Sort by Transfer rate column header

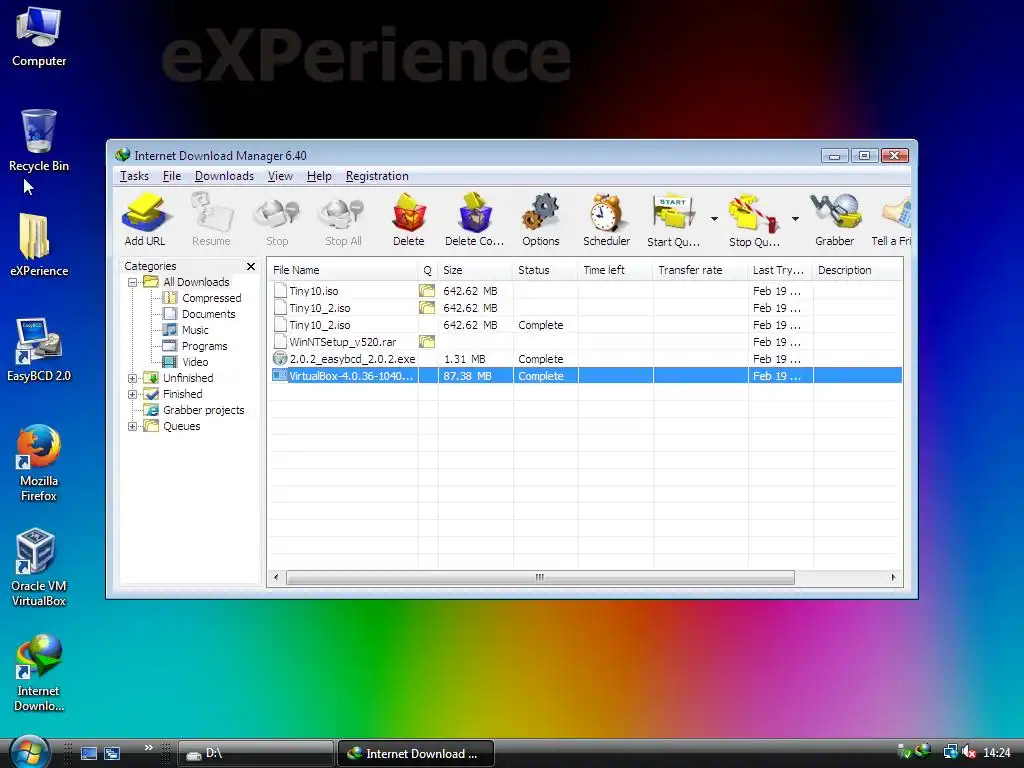tap(700, 270)
